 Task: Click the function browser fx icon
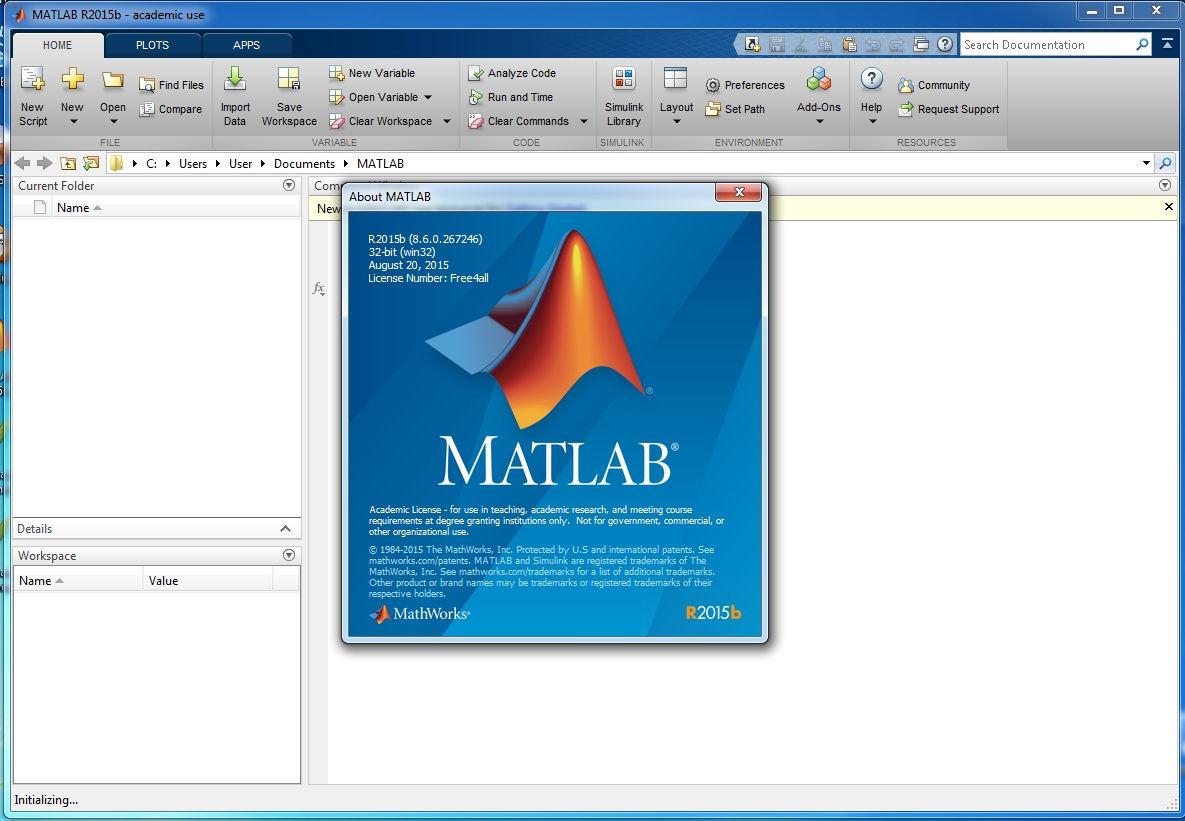click(x=319, y=288)
